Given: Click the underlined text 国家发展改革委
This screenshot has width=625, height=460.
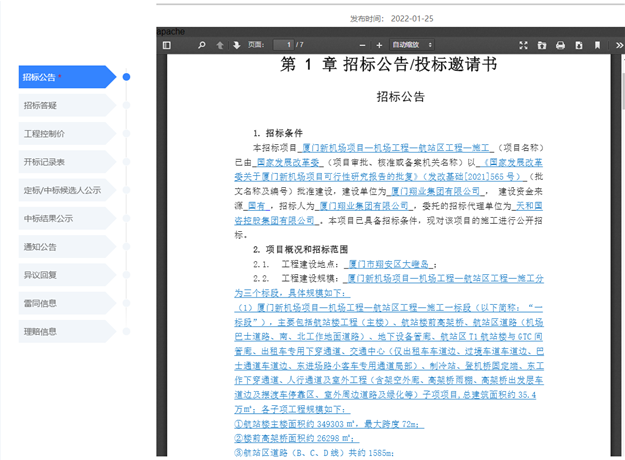Looking at the screenshot, I should pos(288,162).
